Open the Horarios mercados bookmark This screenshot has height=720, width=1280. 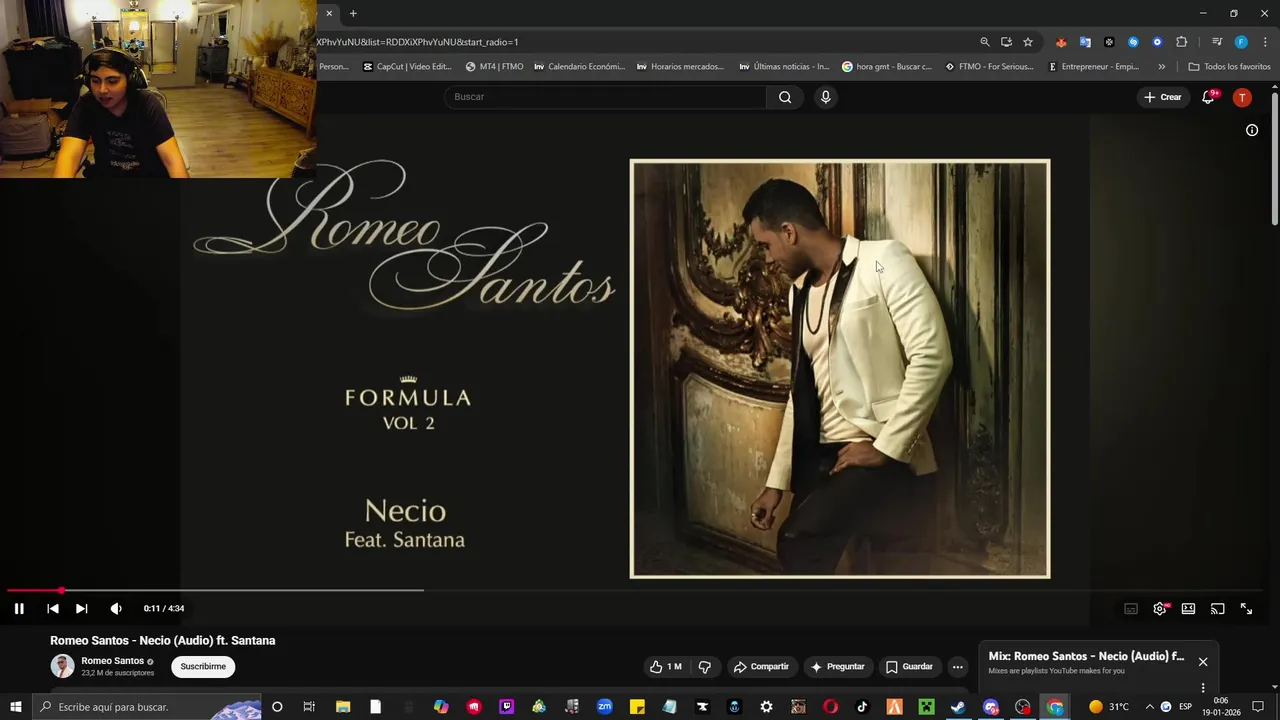coord(680,67)
